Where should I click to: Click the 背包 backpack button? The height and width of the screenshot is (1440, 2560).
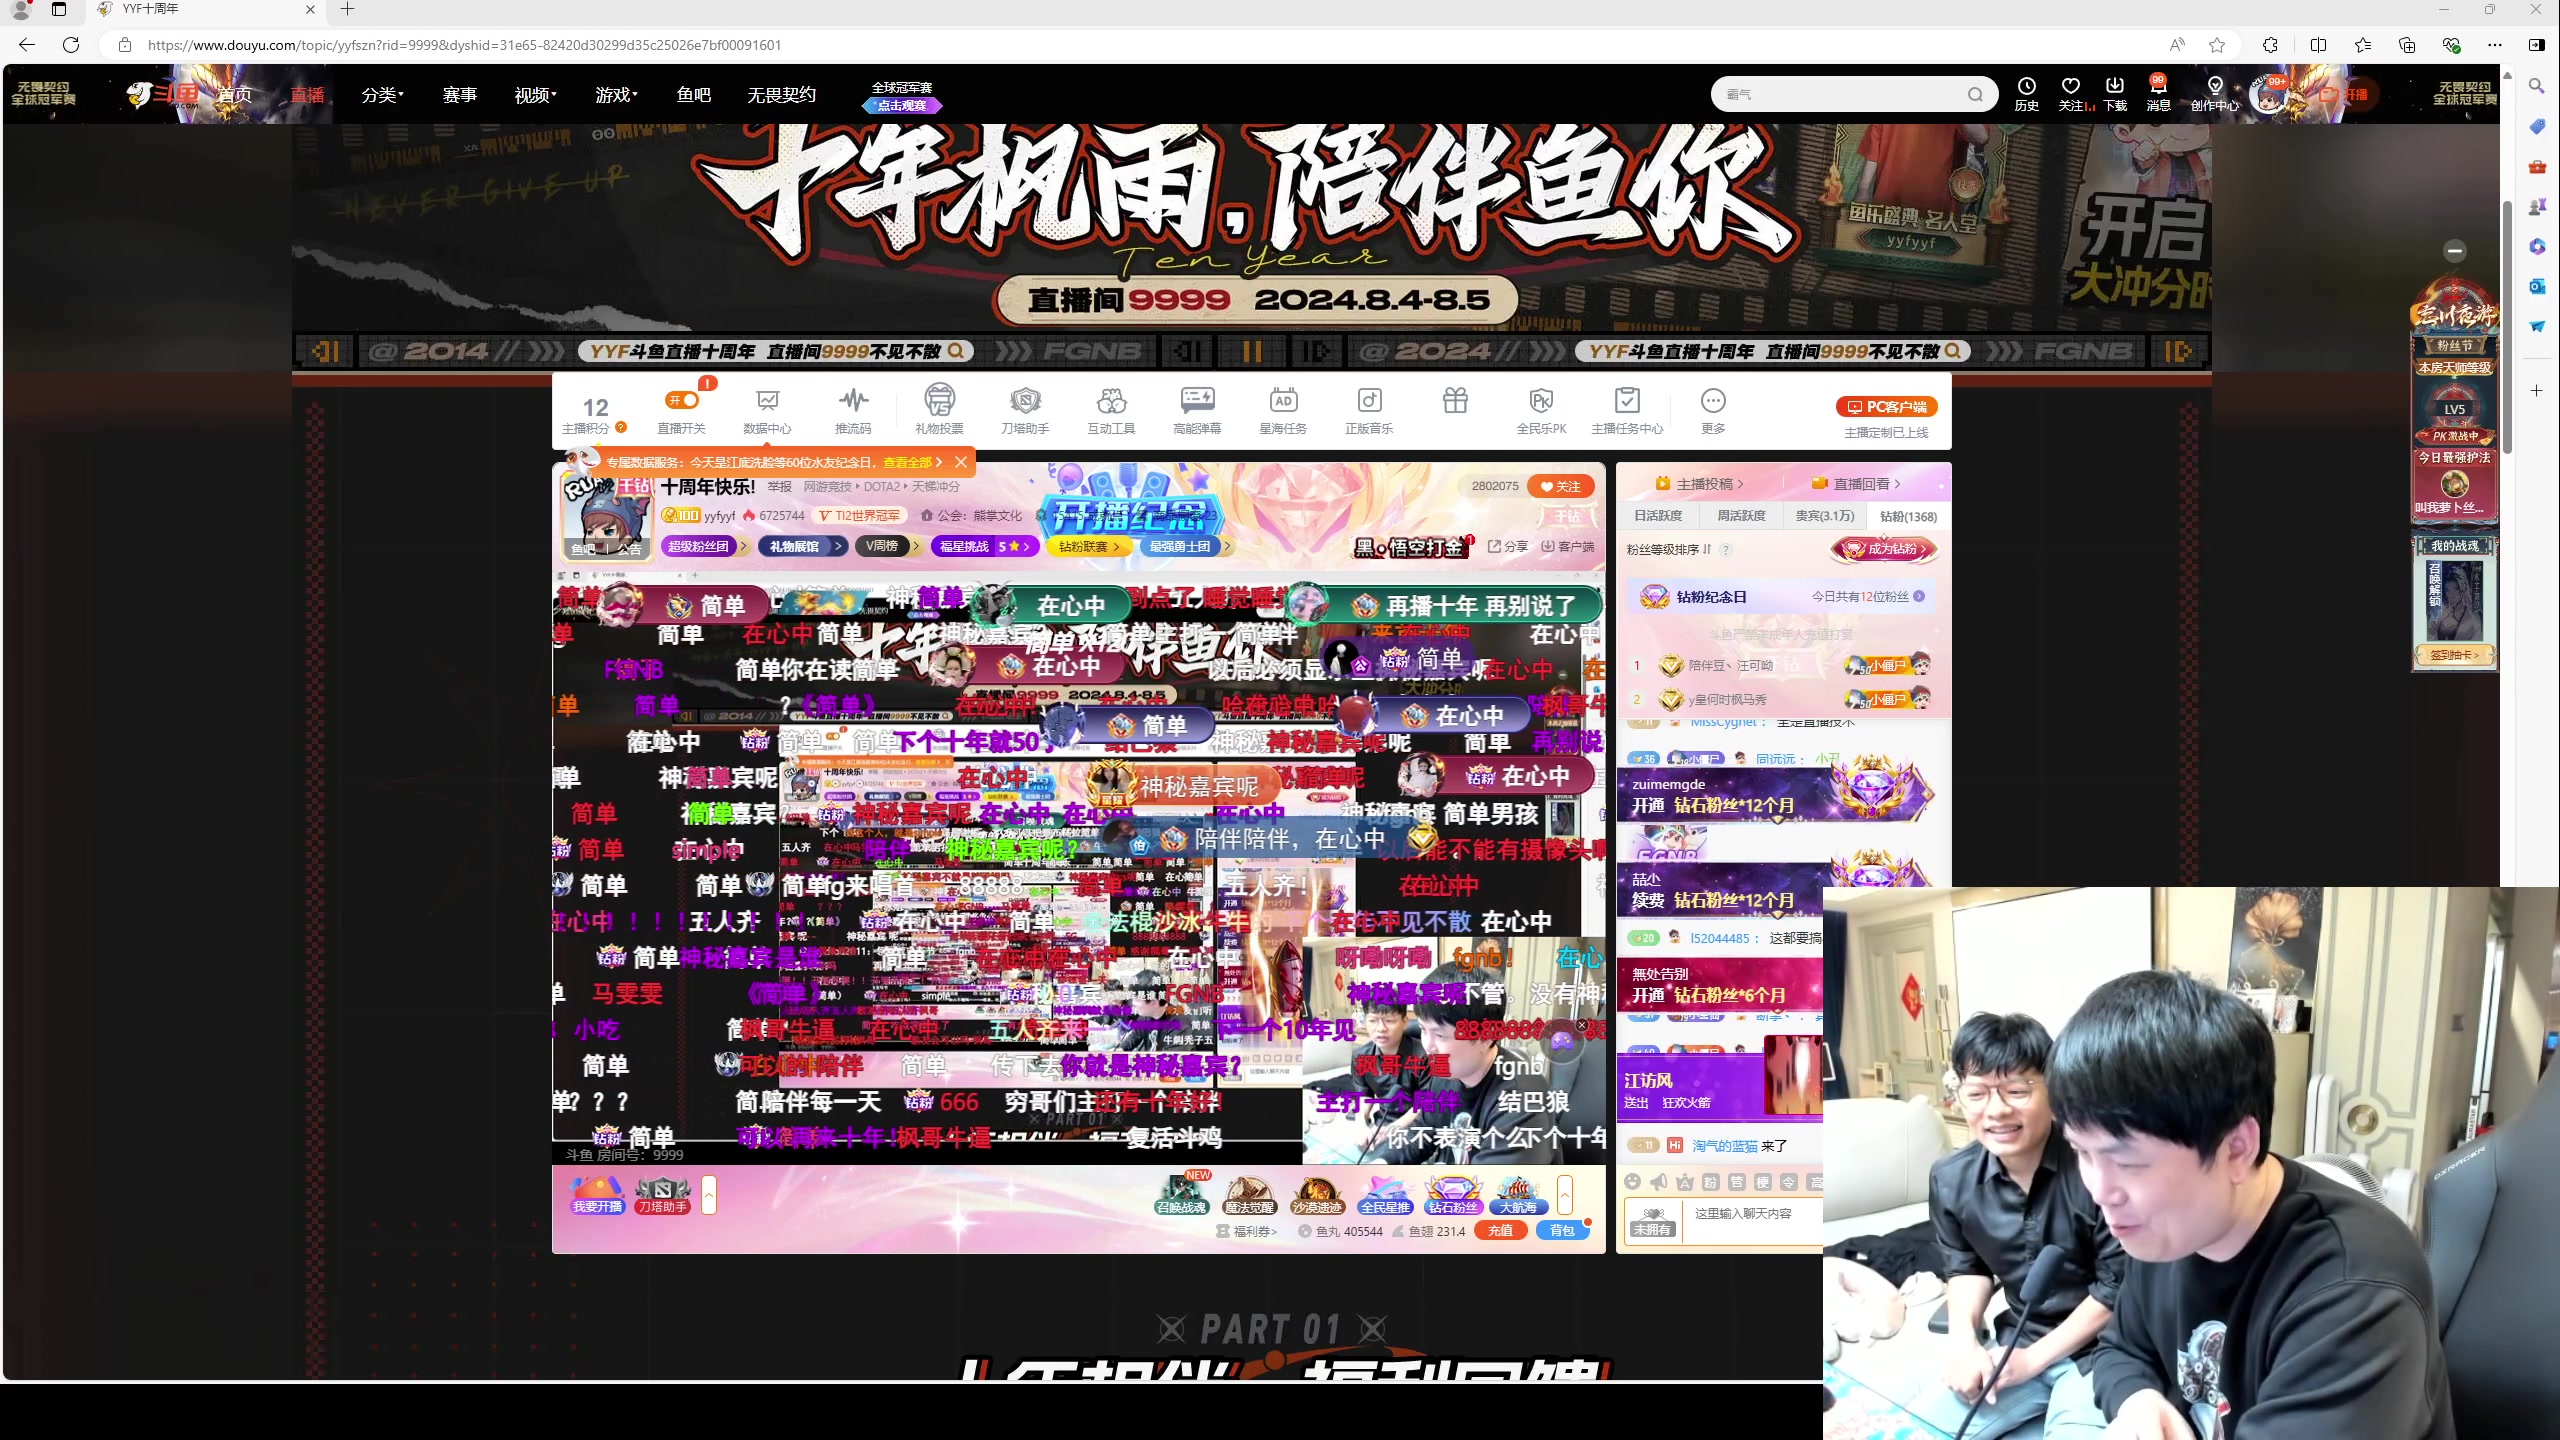pos(1562,1231)
